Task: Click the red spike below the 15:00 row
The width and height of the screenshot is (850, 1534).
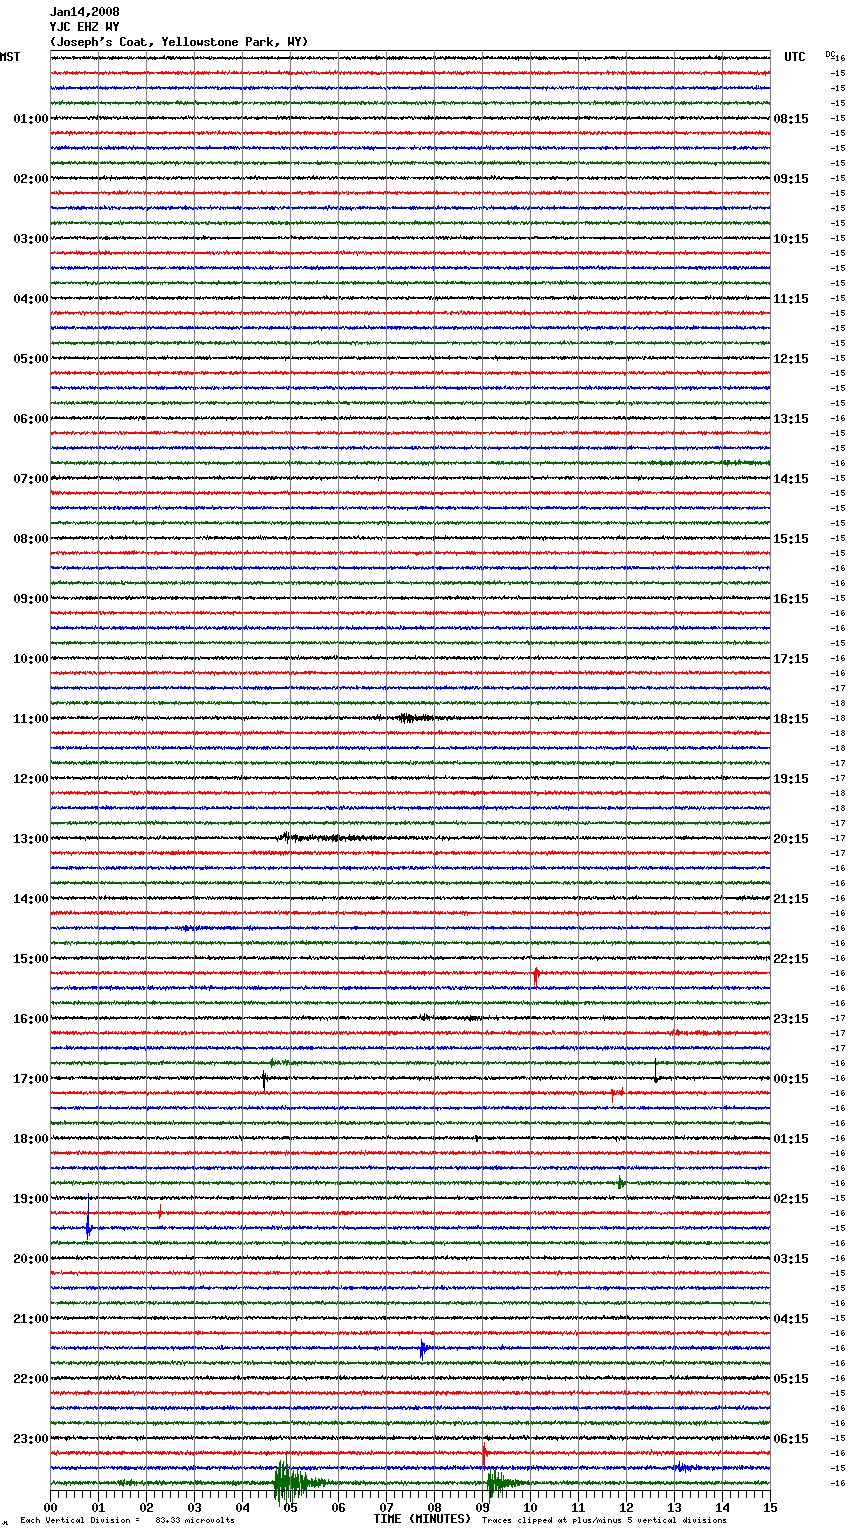Action: coord(536,976)
